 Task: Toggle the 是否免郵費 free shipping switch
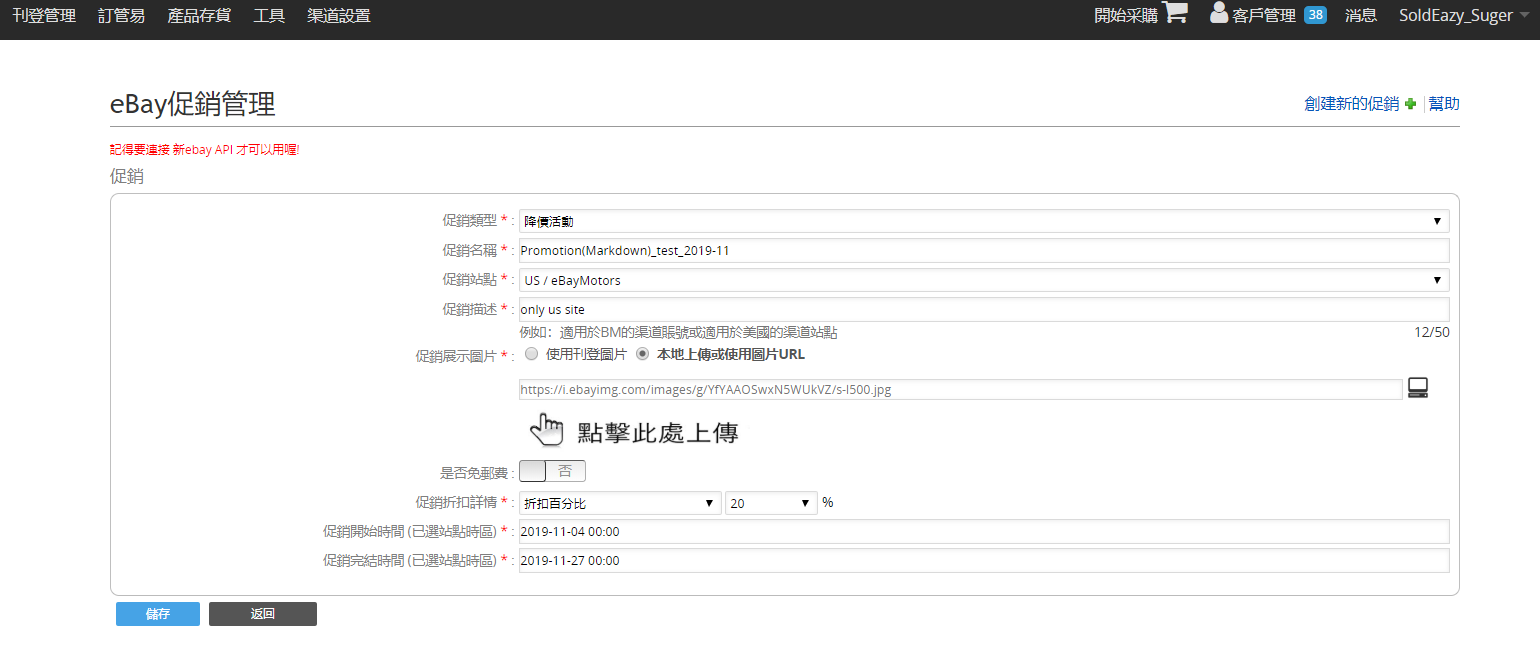pyautogui.click(x=553, y=471)
